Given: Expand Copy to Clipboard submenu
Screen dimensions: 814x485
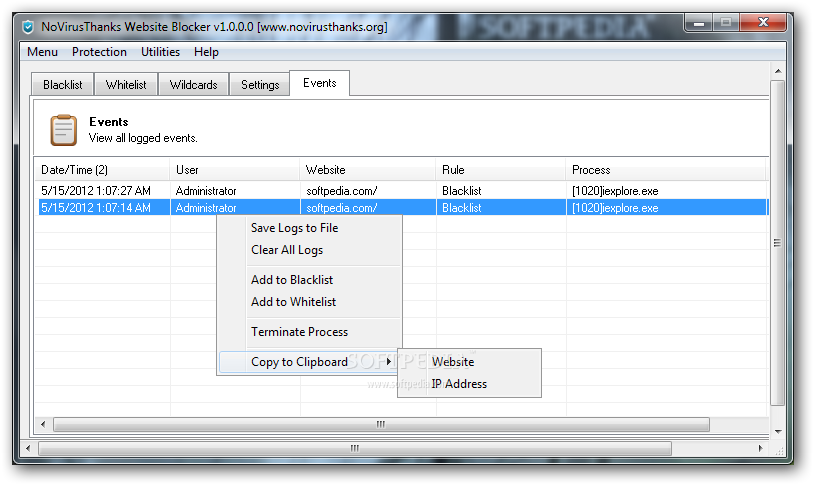Looking at the screenshot, I should point(308,362).
